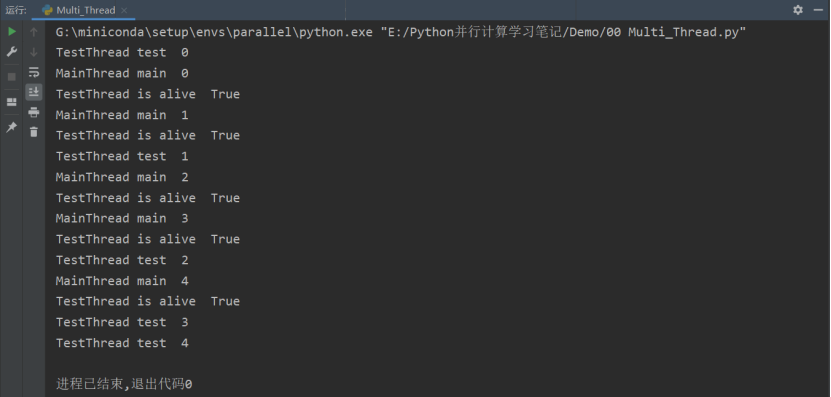The image size is (831, 397).
Task: Hide the Run tool window with minus icon
Action: coord(819,10)
